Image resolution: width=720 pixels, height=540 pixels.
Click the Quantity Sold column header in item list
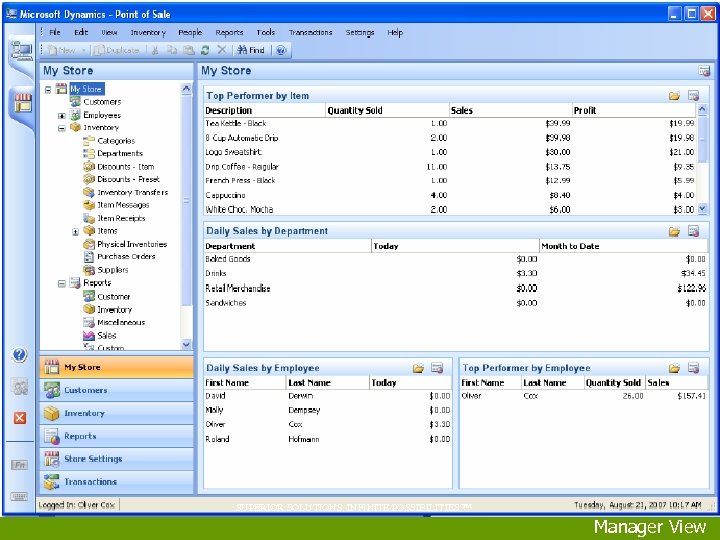[x=387, y=110]
